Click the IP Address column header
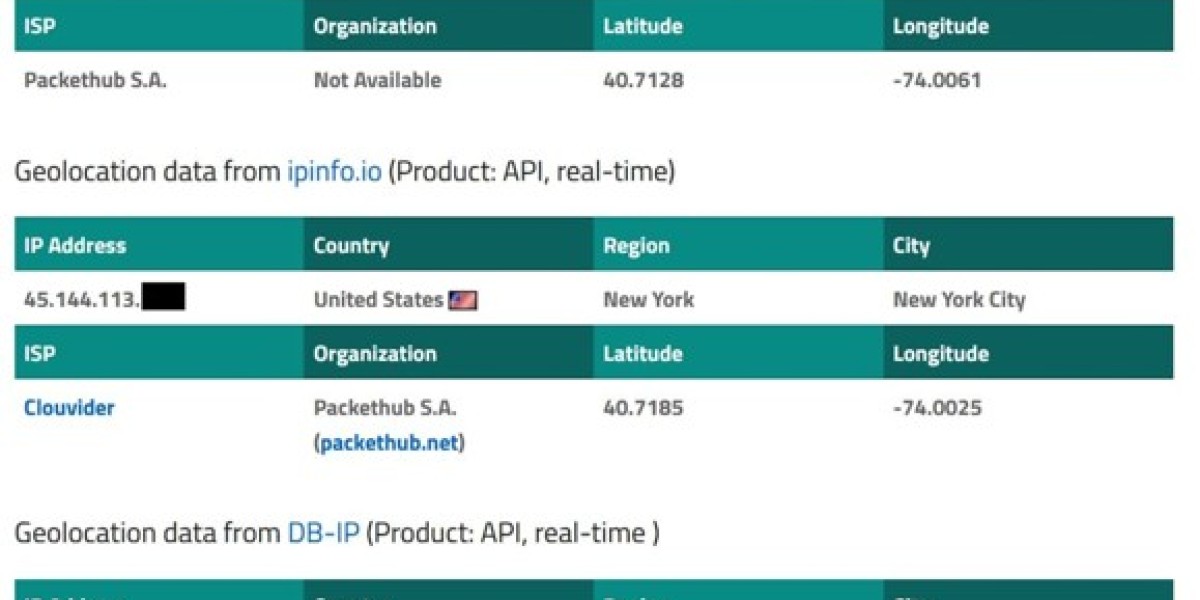Viewport: 1200px width, 600px height. click(75, 246)
